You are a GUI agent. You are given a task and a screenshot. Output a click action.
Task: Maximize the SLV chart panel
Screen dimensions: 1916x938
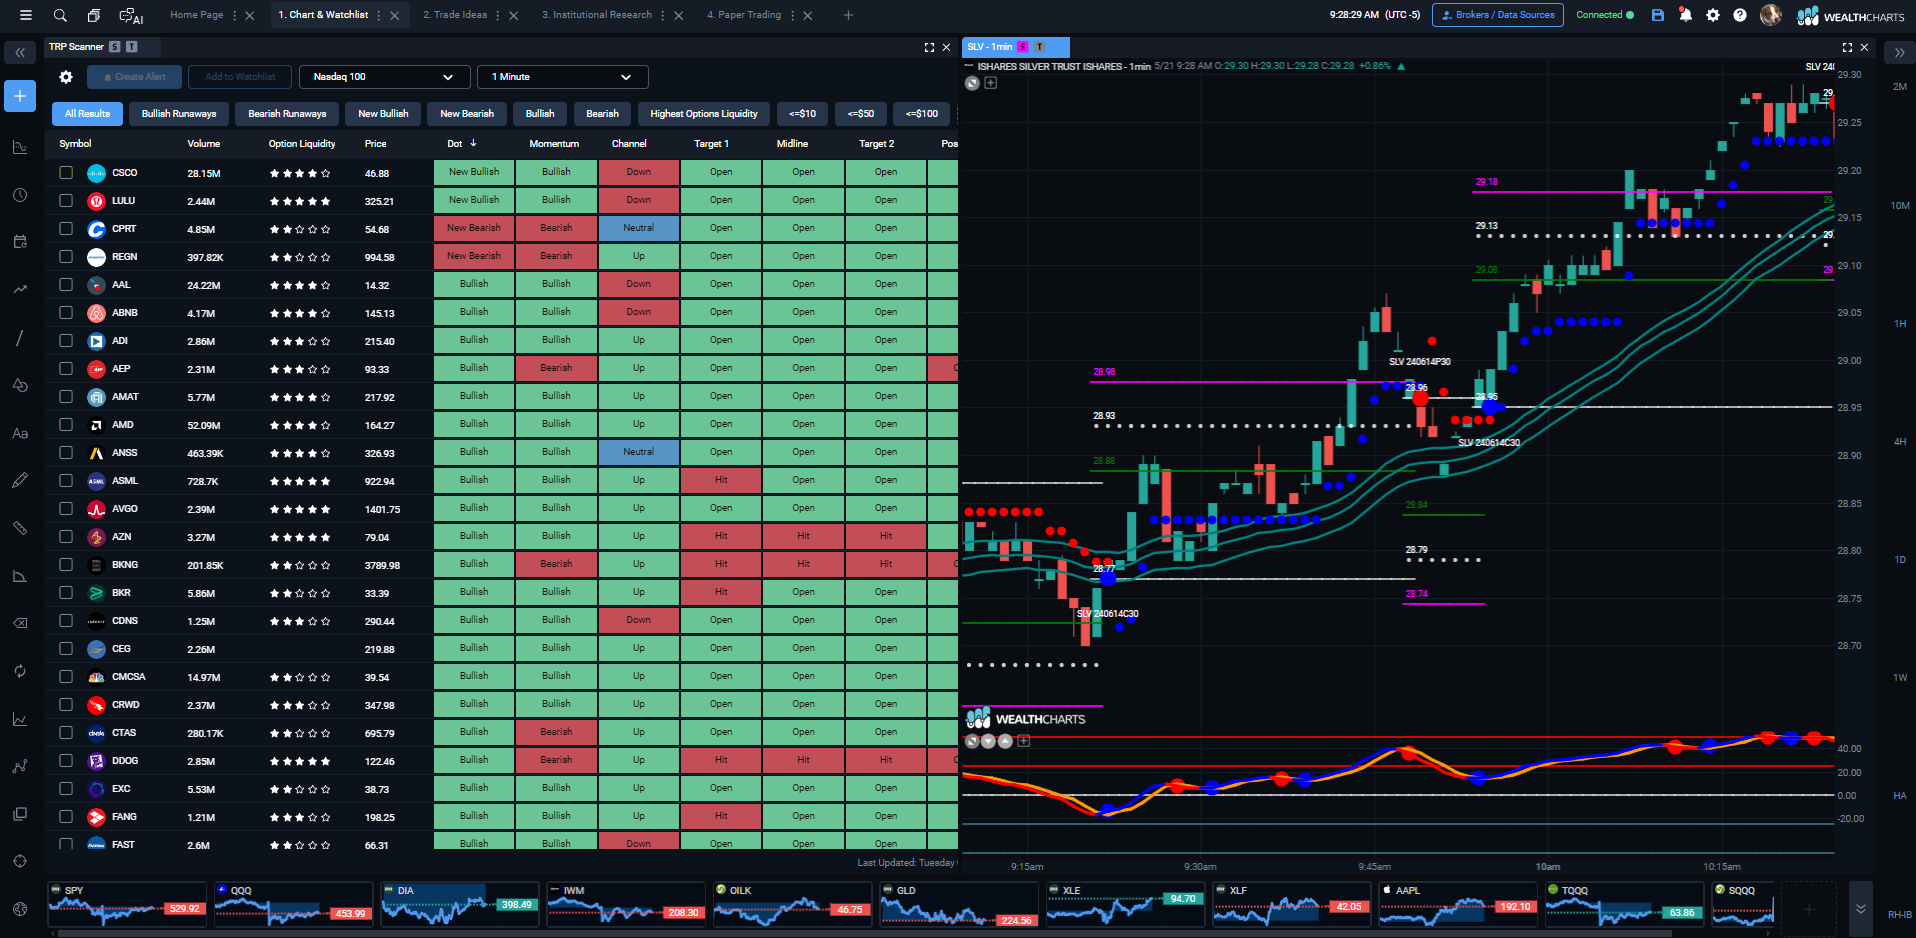[x=1847, y=47]
